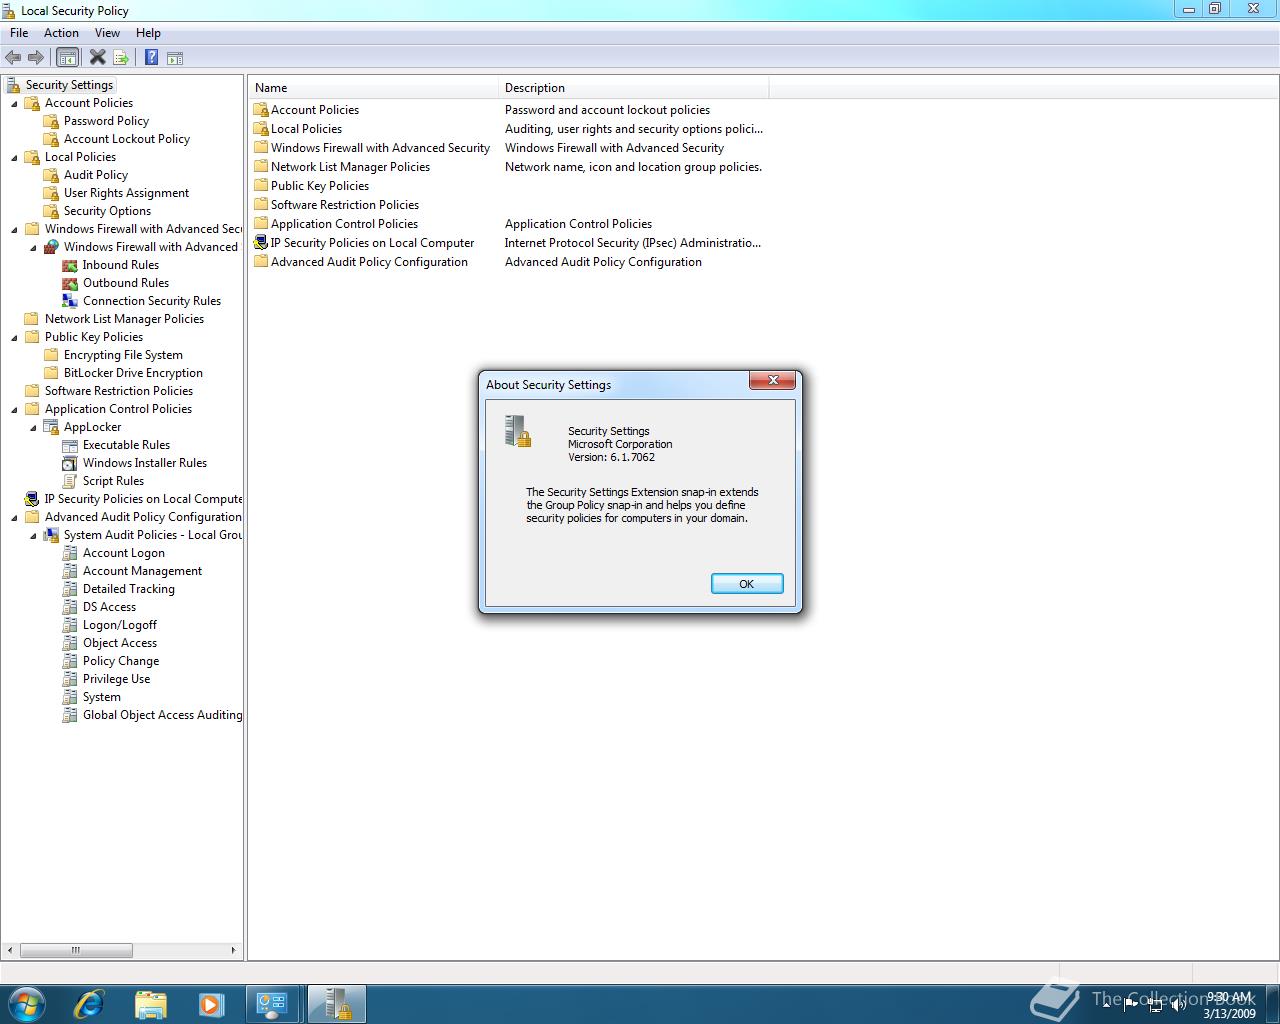
Task: Click the Inbound Rules icon
Action: [70, 265]
